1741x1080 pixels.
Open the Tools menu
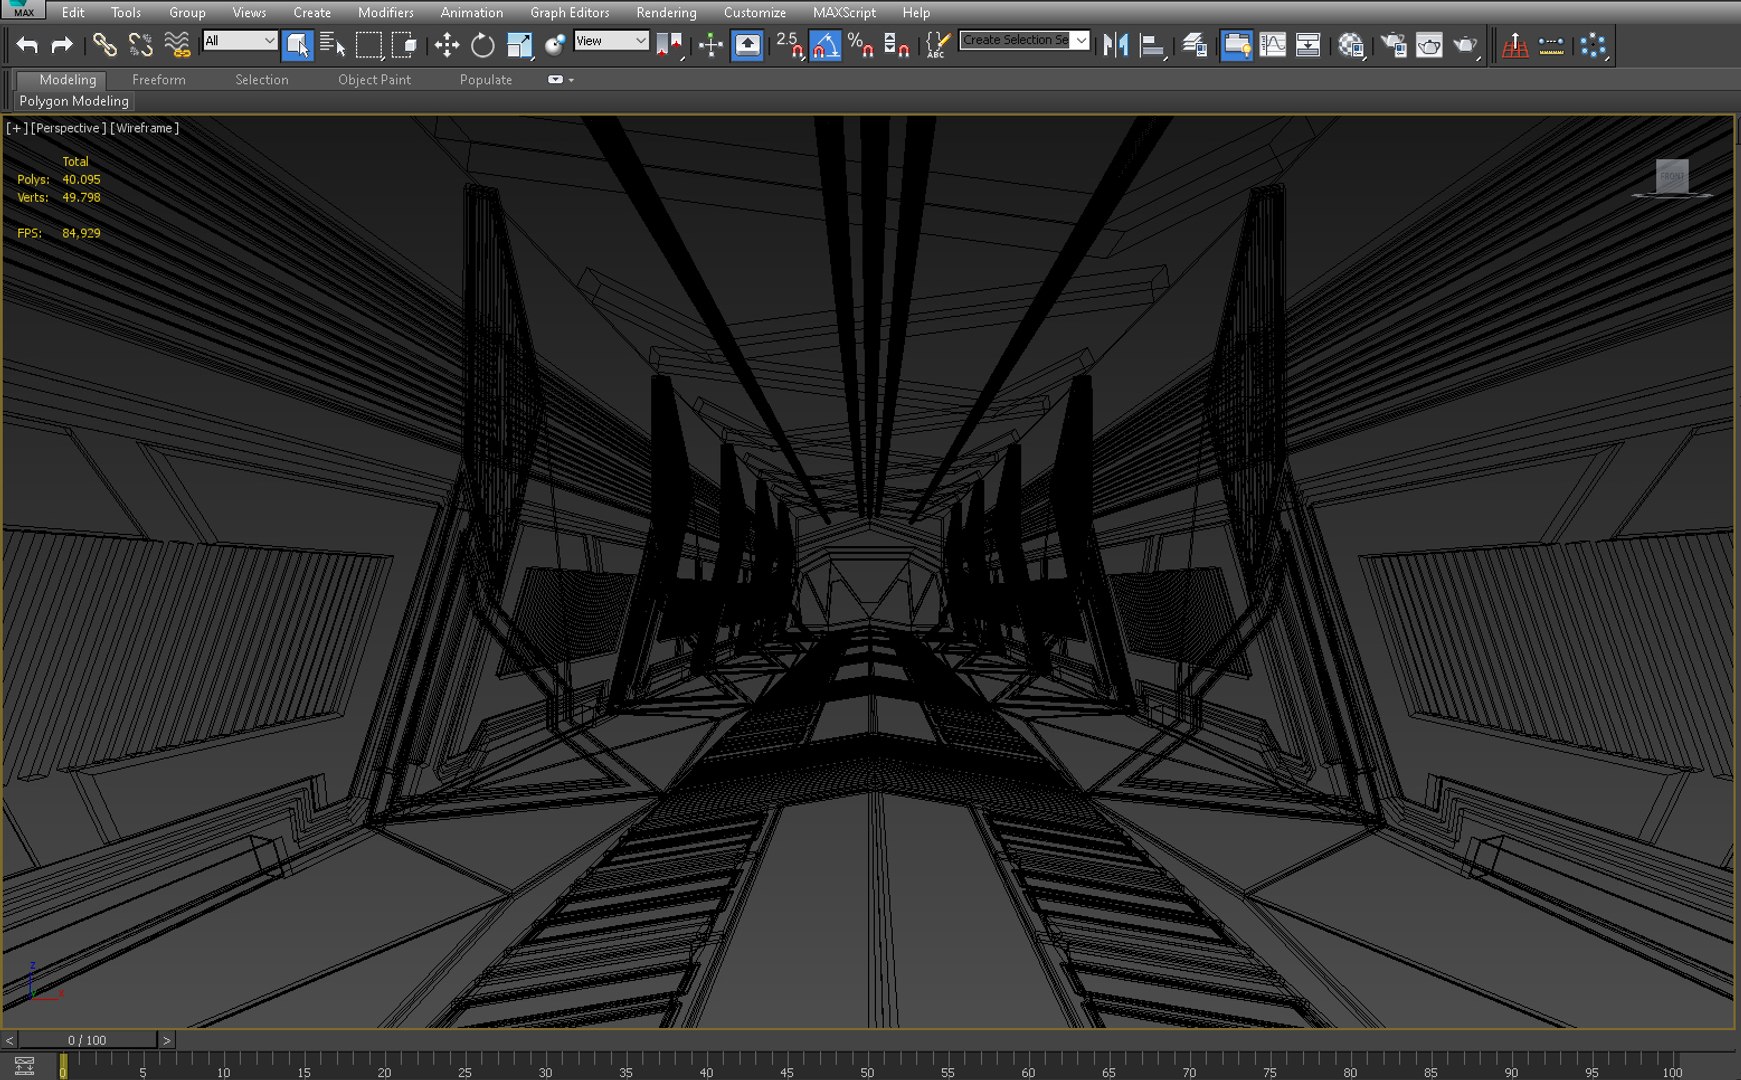(x=126, y=12)
